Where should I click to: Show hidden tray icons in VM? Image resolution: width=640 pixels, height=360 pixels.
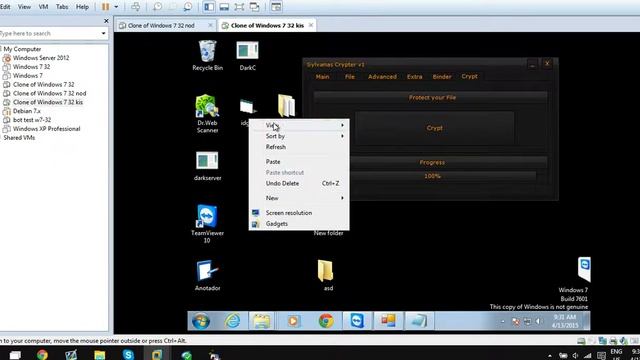click(x=503, y=322)
